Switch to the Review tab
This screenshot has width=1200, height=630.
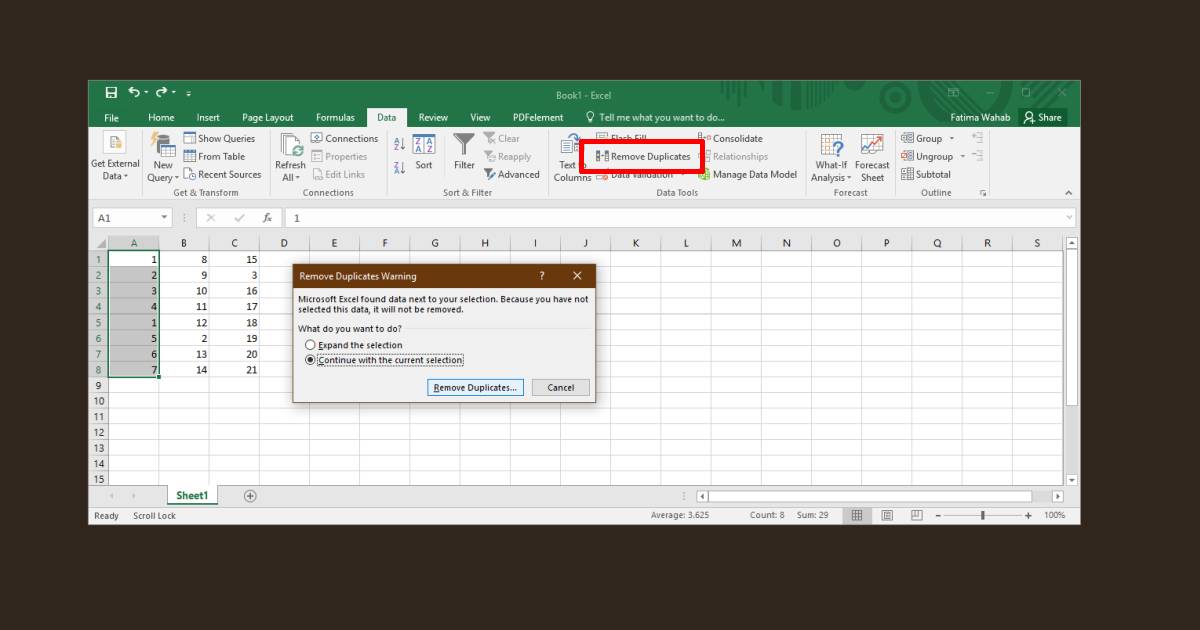click(433, 118)
